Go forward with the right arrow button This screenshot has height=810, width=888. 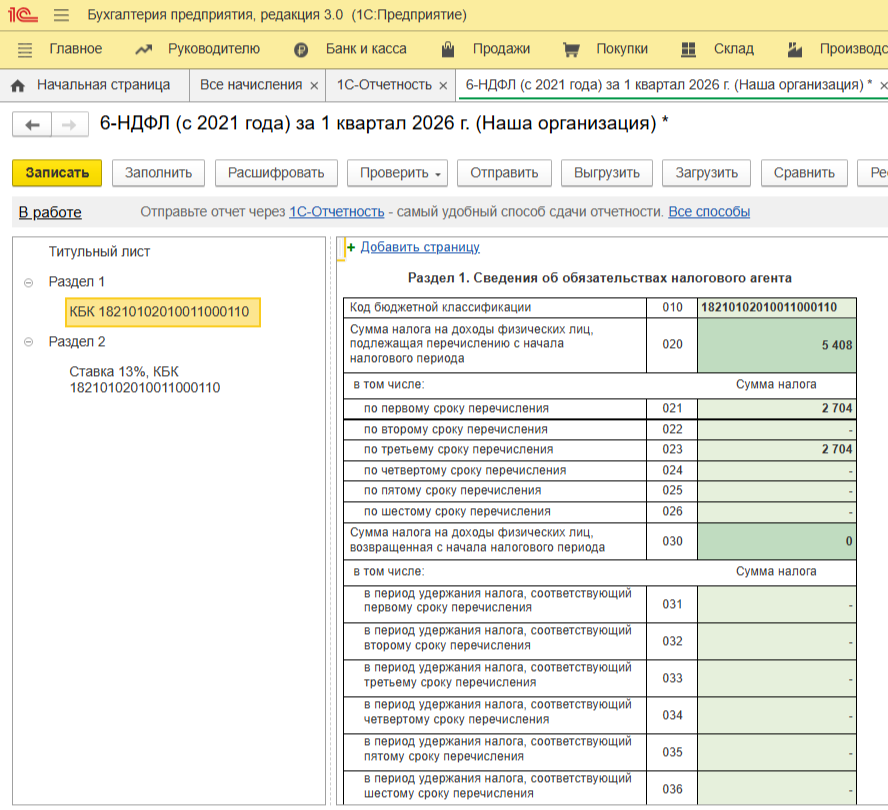68,125
